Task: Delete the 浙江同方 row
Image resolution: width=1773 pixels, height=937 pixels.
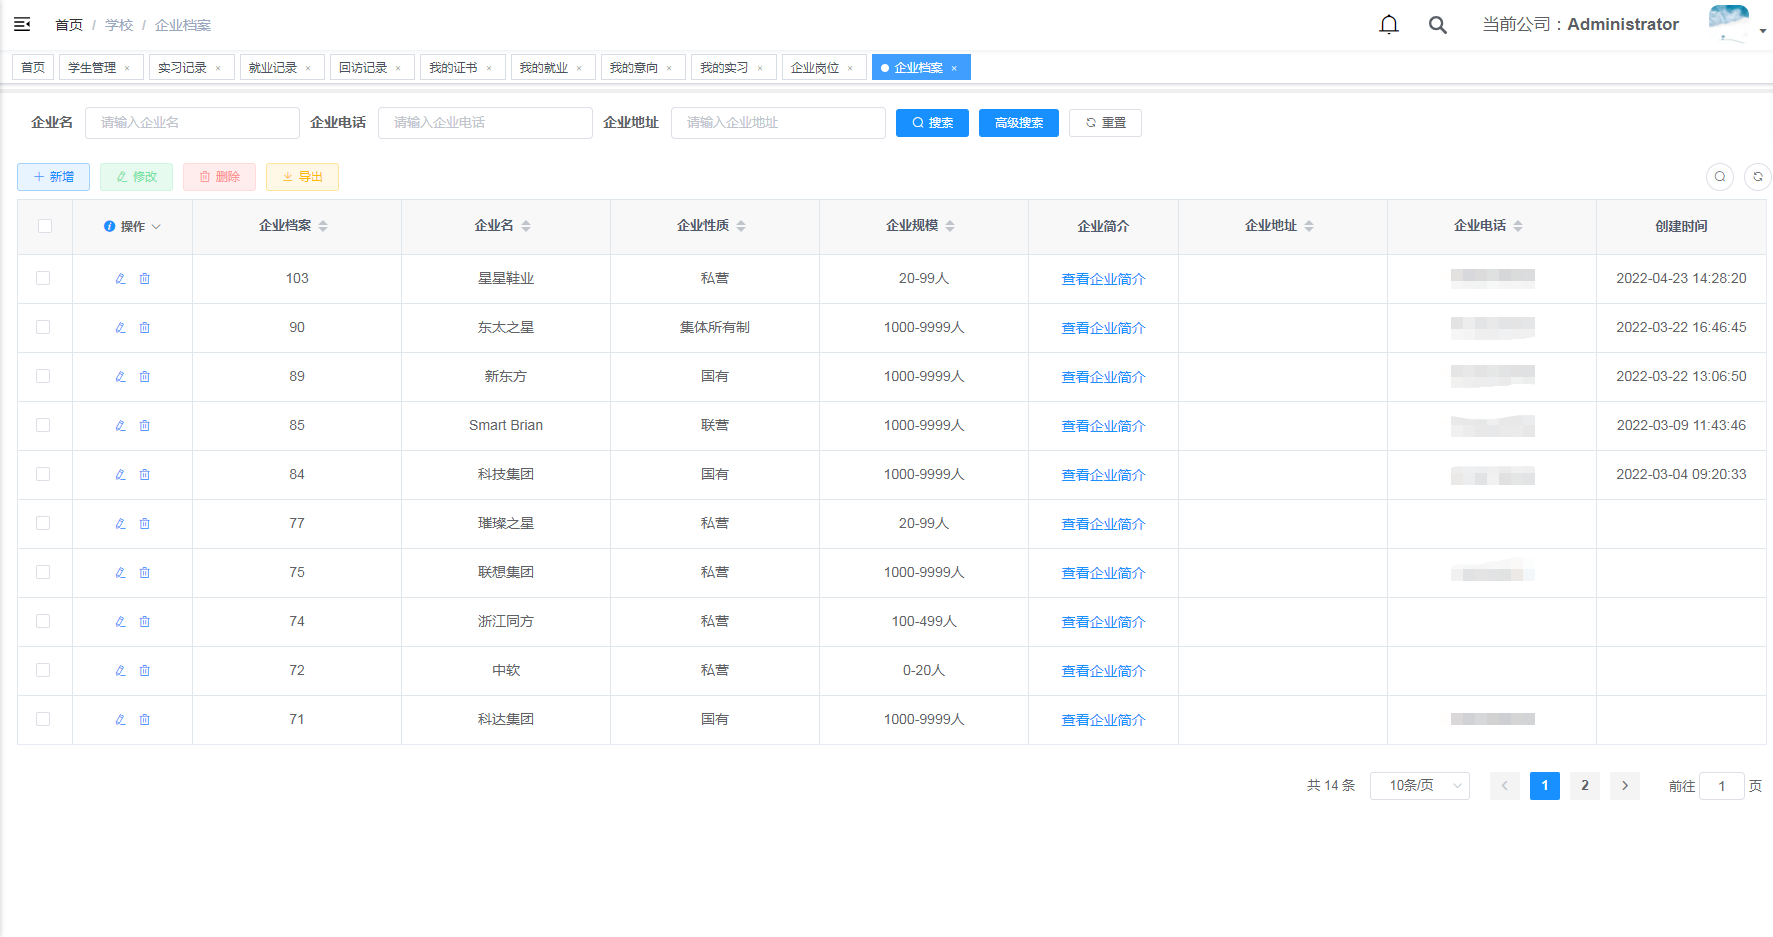Action: (x=145, y=622)
